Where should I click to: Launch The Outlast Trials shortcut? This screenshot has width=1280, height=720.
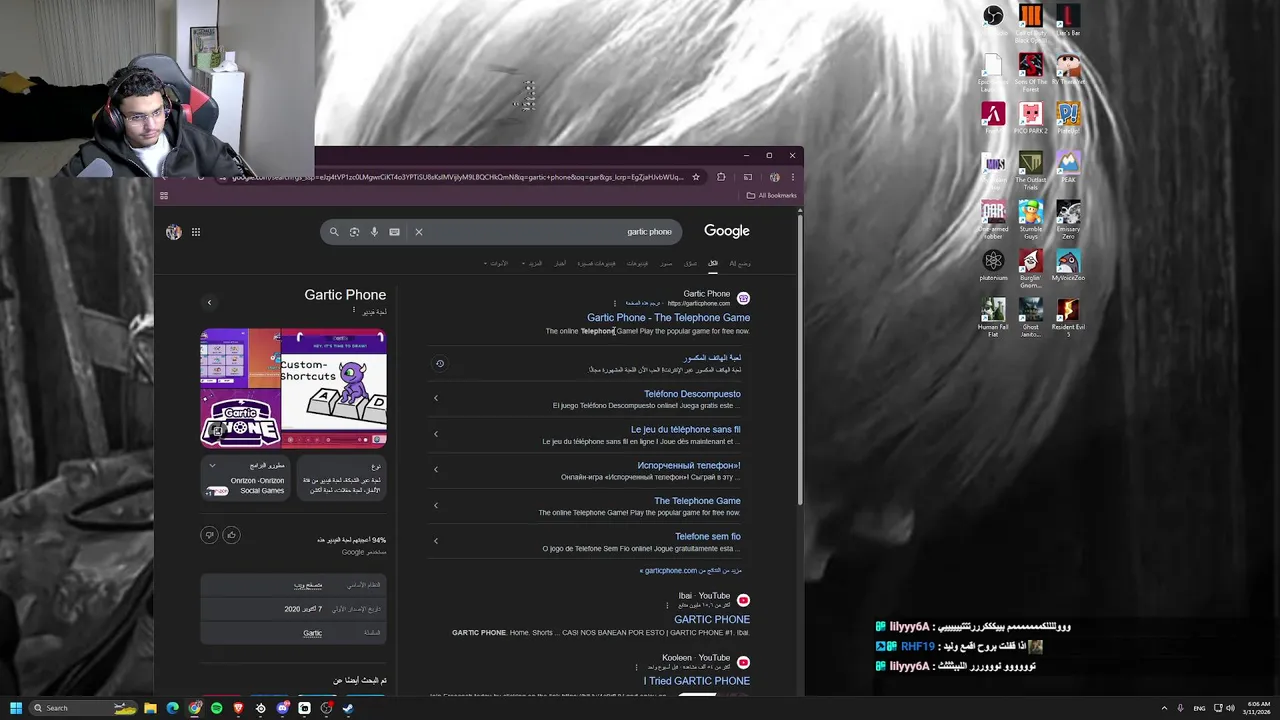[x=1031, y=170]
